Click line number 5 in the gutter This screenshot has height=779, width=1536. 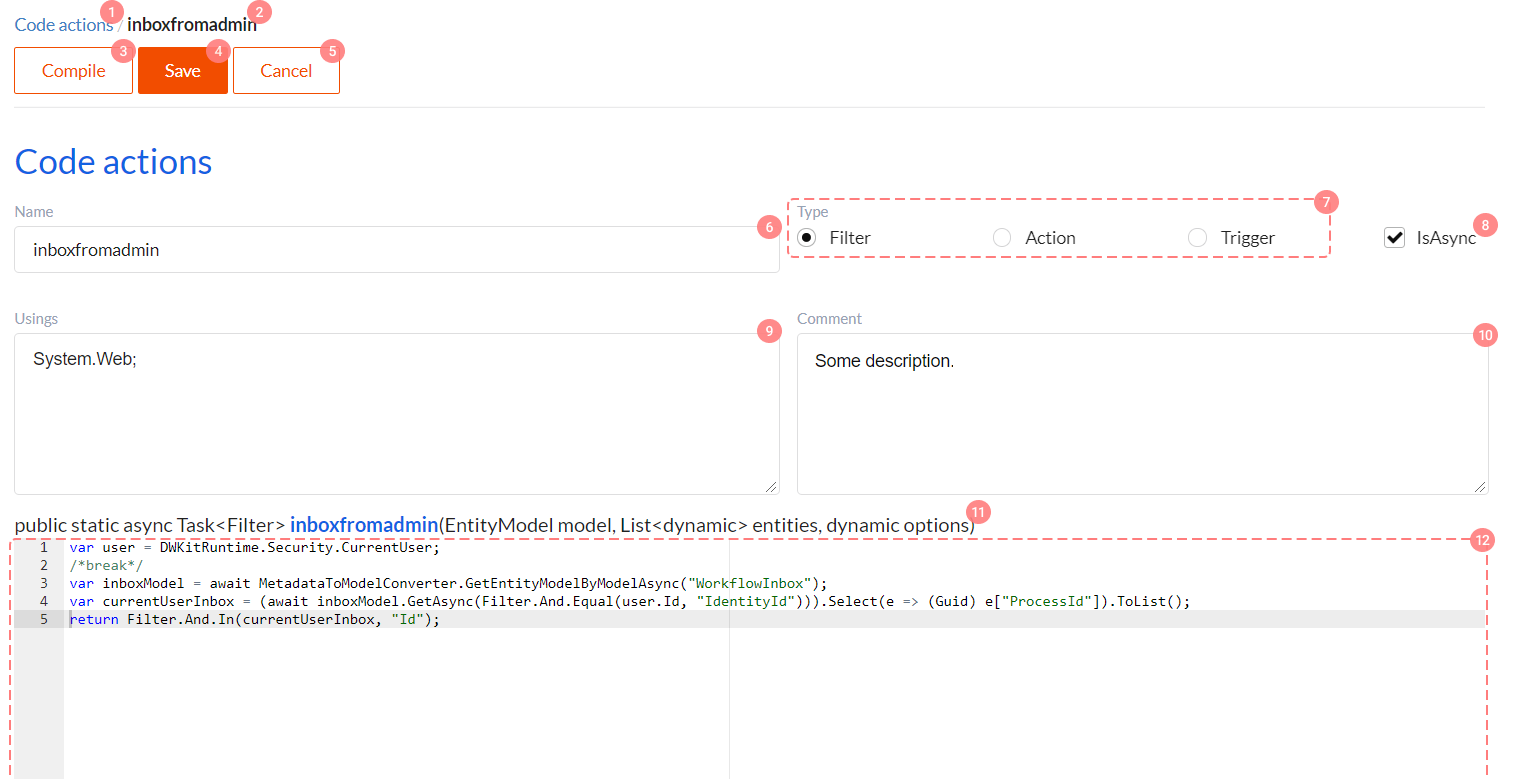[x=44, y=620]
